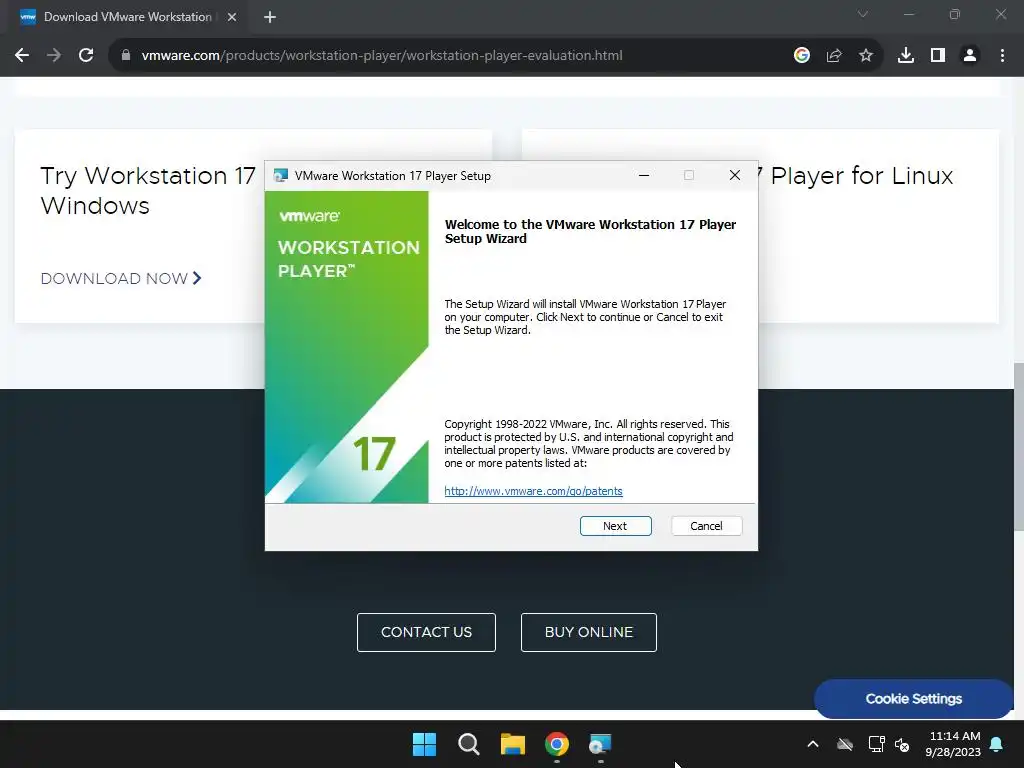Open the Windows Start menu
This screenshot has height=768, width=1024.
point(424,744)
